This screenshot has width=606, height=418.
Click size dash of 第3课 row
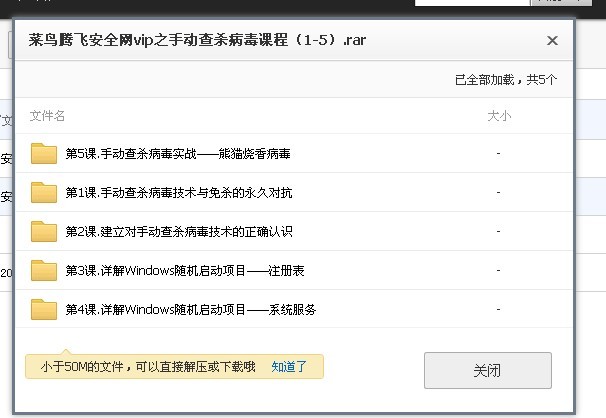coord(499,270)
